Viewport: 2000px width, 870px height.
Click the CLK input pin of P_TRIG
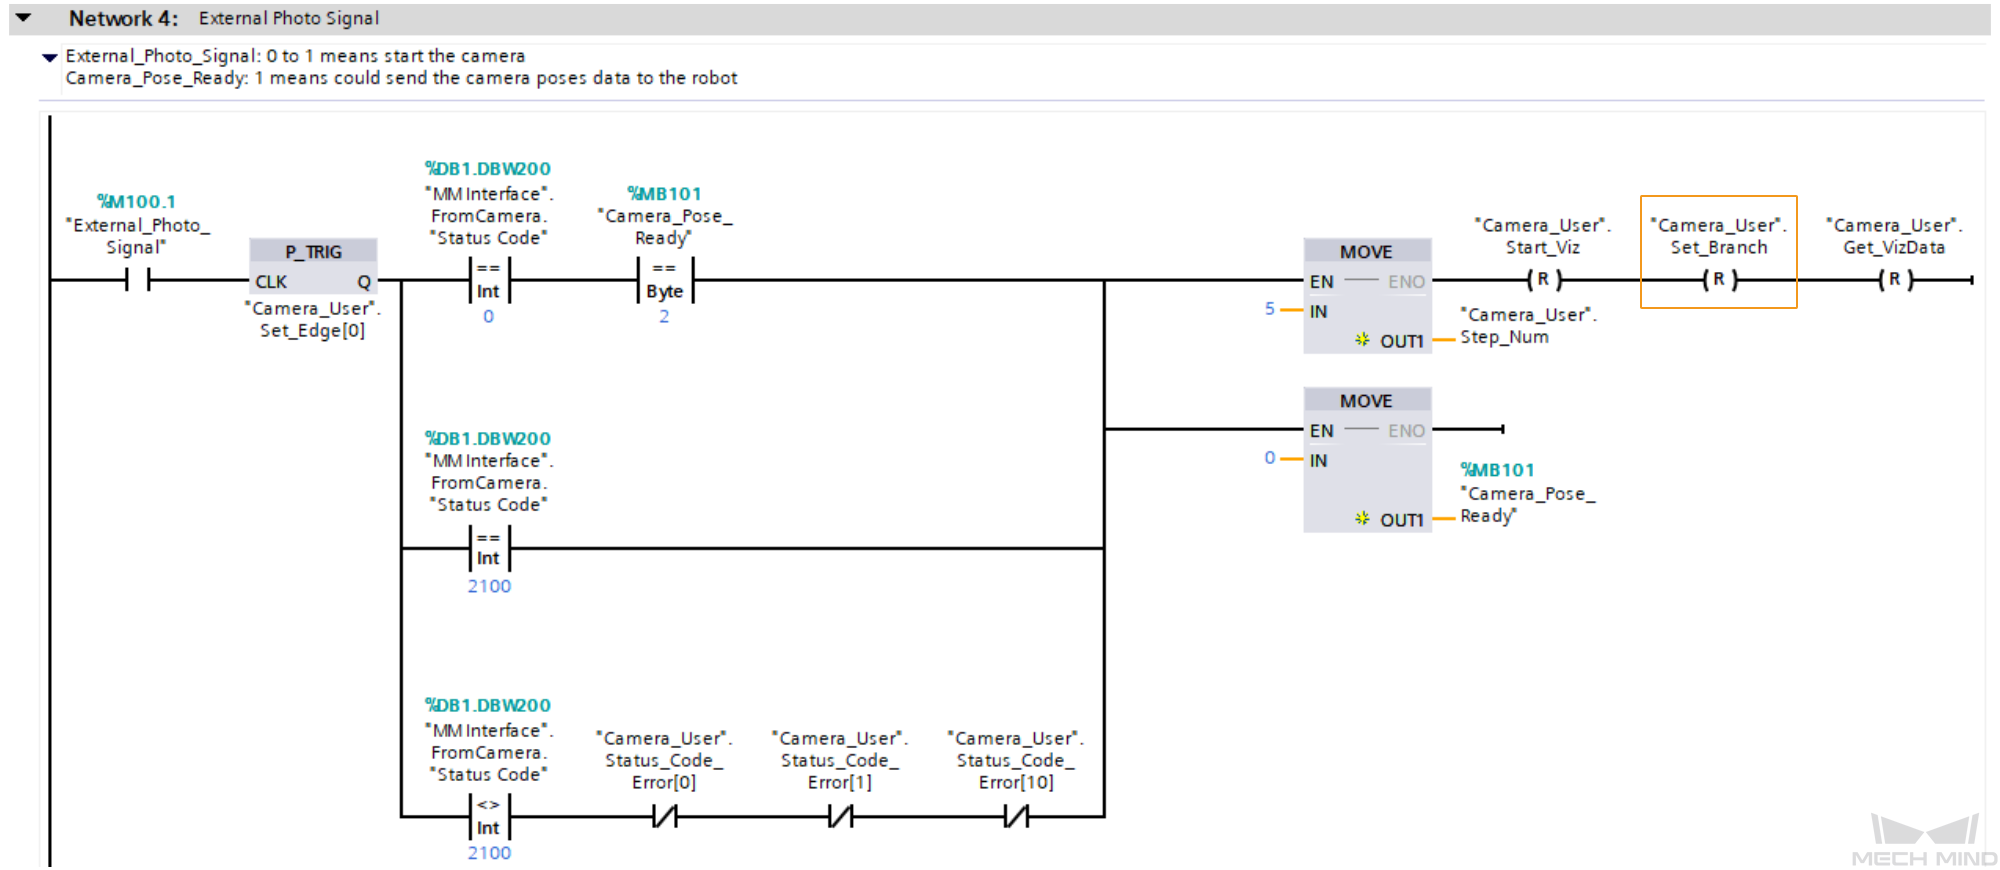tap(271, 282)
